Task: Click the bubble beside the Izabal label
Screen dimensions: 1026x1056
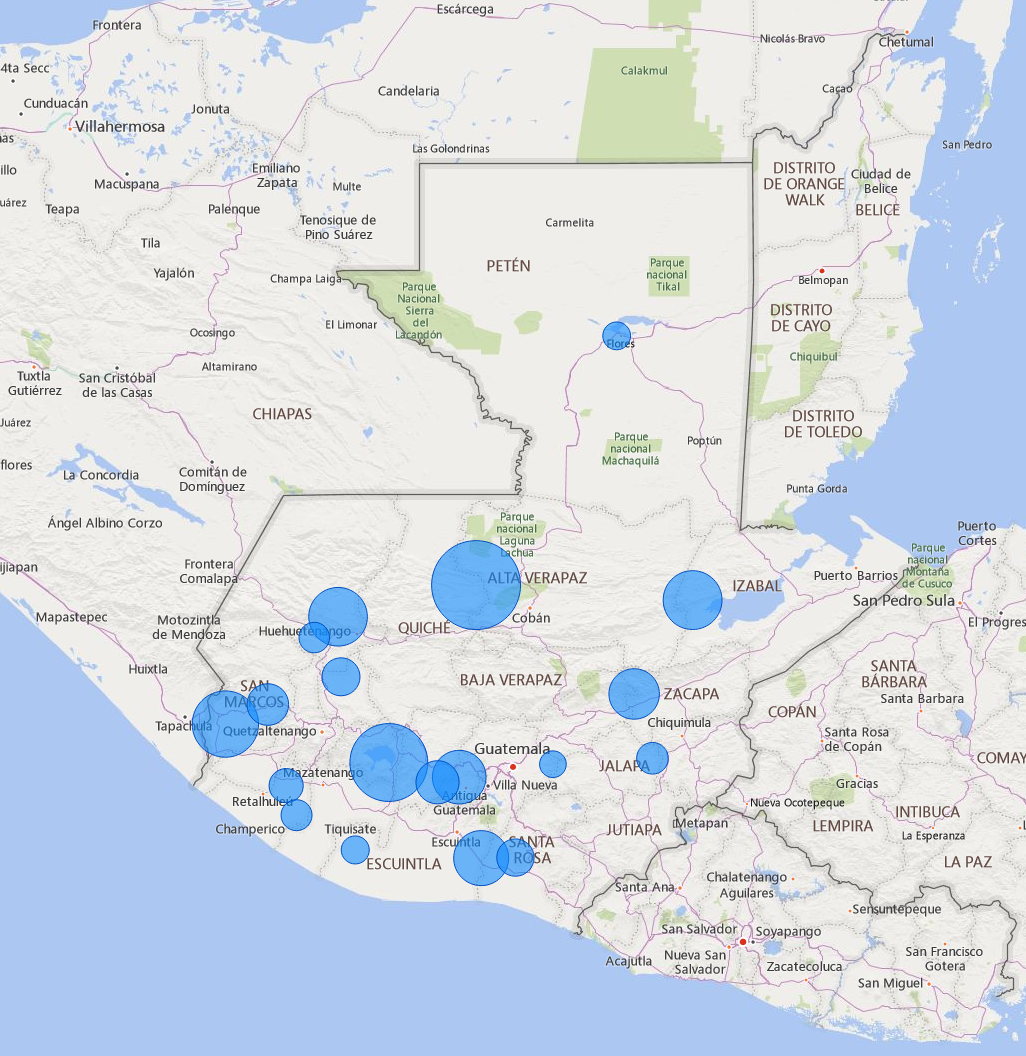Action: pyautogui.click(x=693, y=600)
